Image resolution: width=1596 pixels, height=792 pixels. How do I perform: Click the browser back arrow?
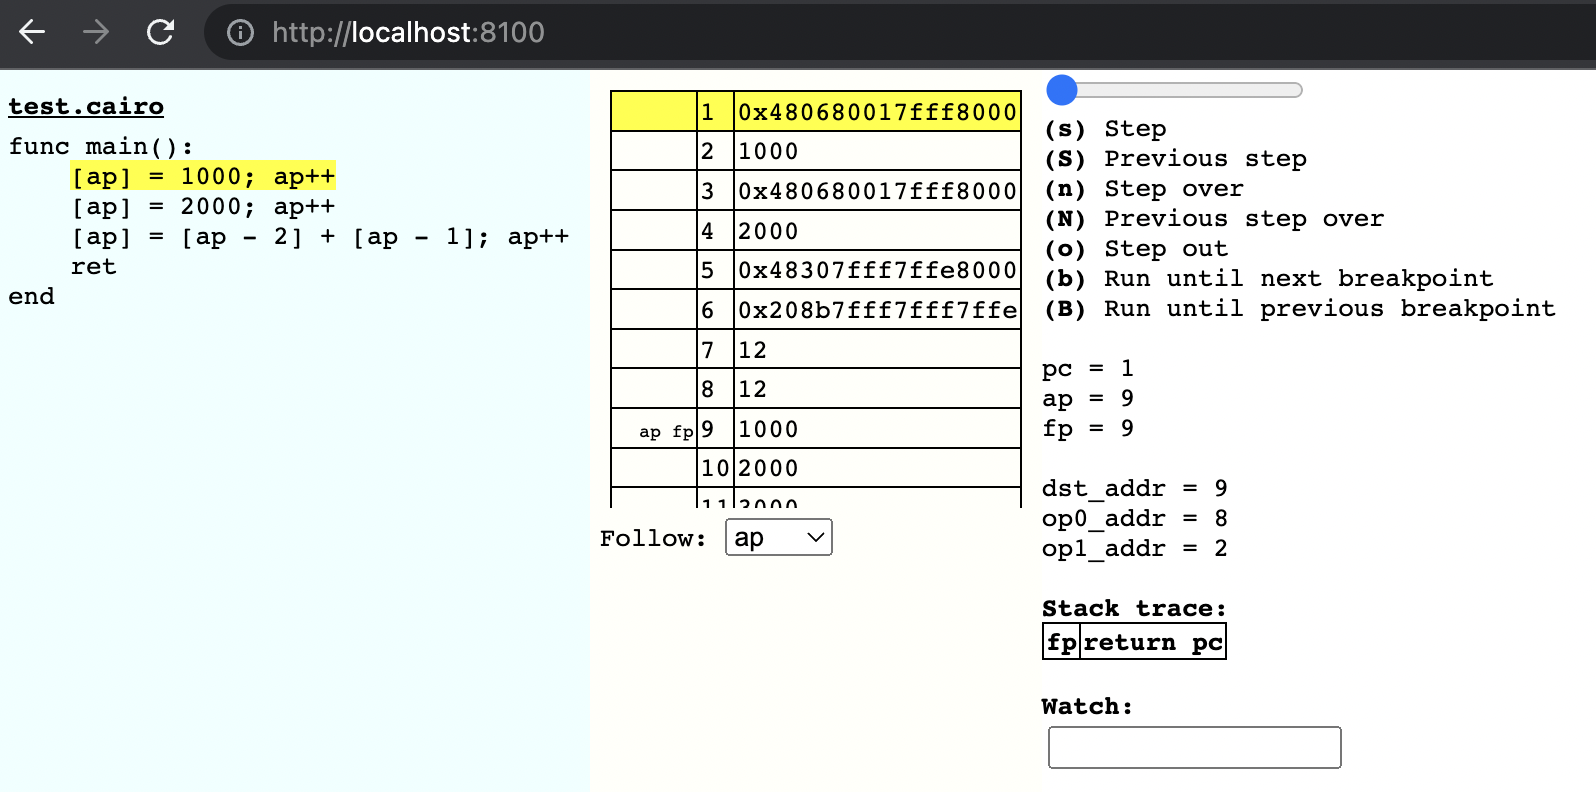33,32
